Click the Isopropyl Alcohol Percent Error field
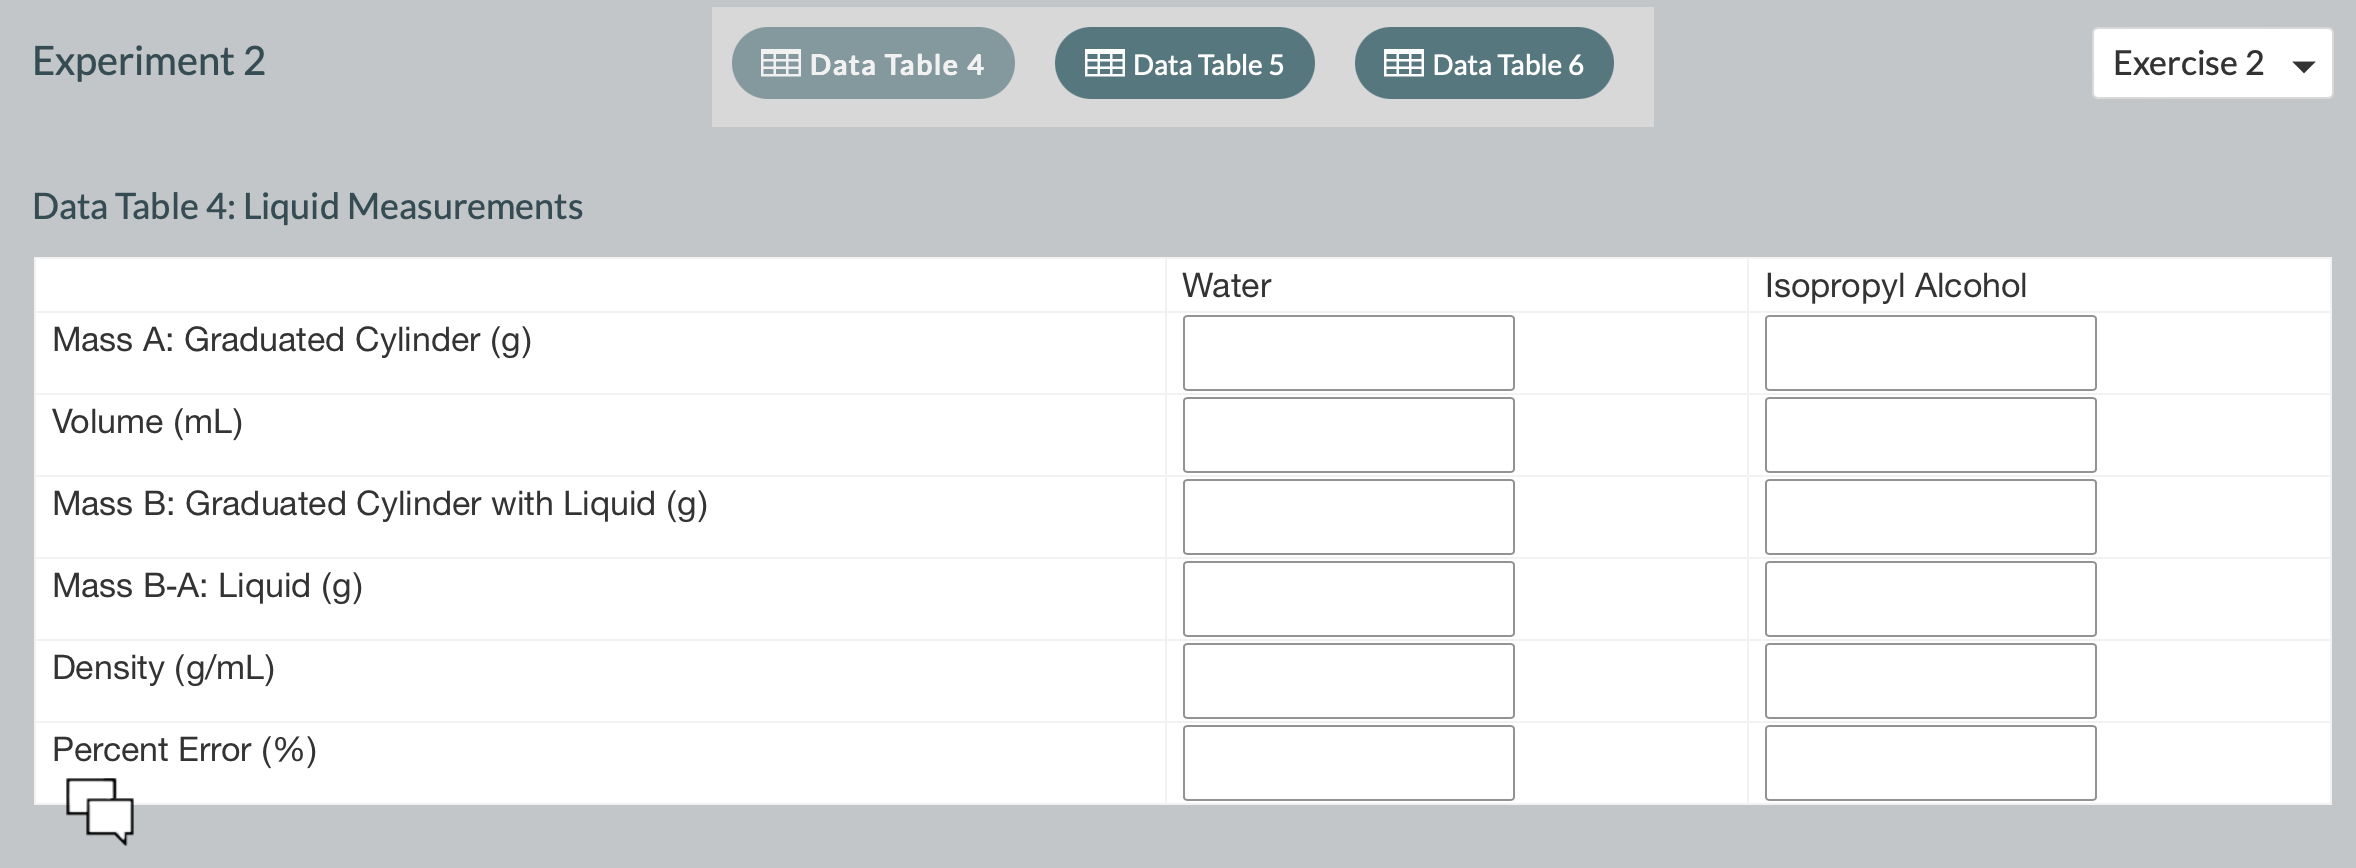The image size is (2356, 868). pyautogui.click(x=1930, y=762)
